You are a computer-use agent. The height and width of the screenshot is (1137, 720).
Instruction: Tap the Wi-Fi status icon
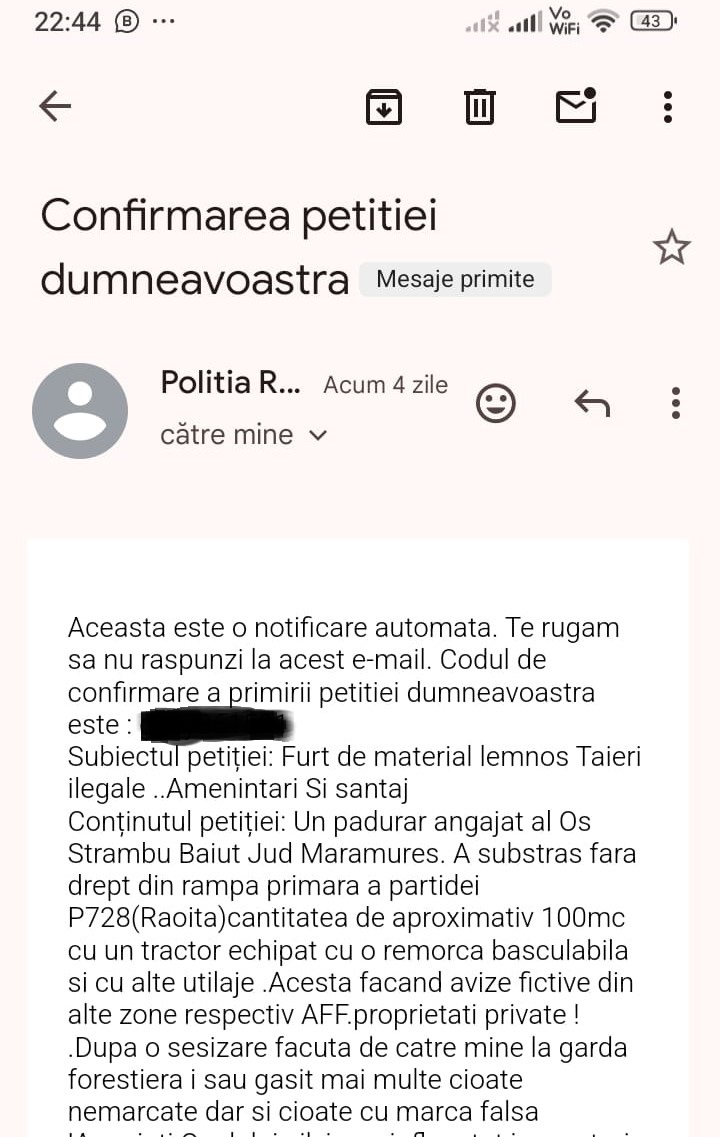(603, 22)
